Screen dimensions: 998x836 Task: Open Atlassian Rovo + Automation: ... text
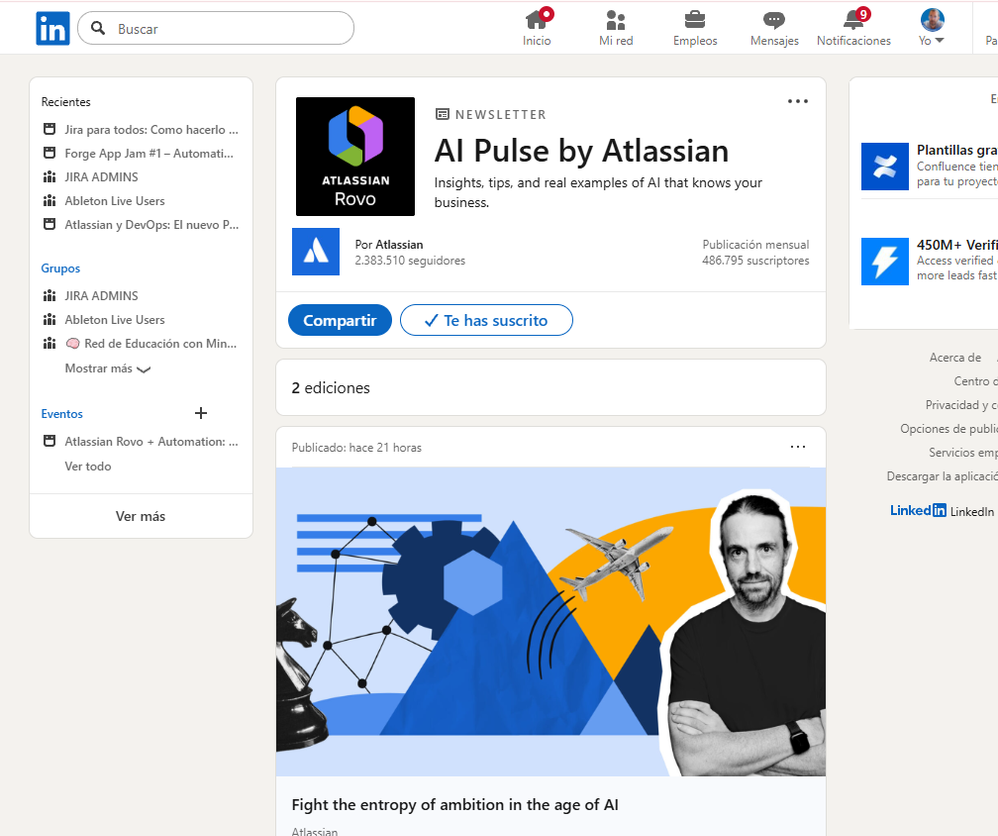151,441
